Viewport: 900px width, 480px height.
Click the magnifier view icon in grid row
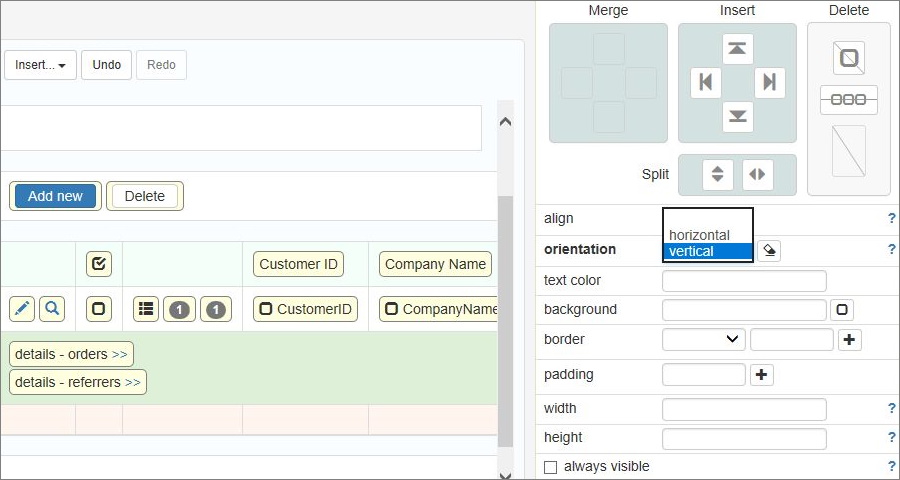pyautogui.click(x=52, y=309)
